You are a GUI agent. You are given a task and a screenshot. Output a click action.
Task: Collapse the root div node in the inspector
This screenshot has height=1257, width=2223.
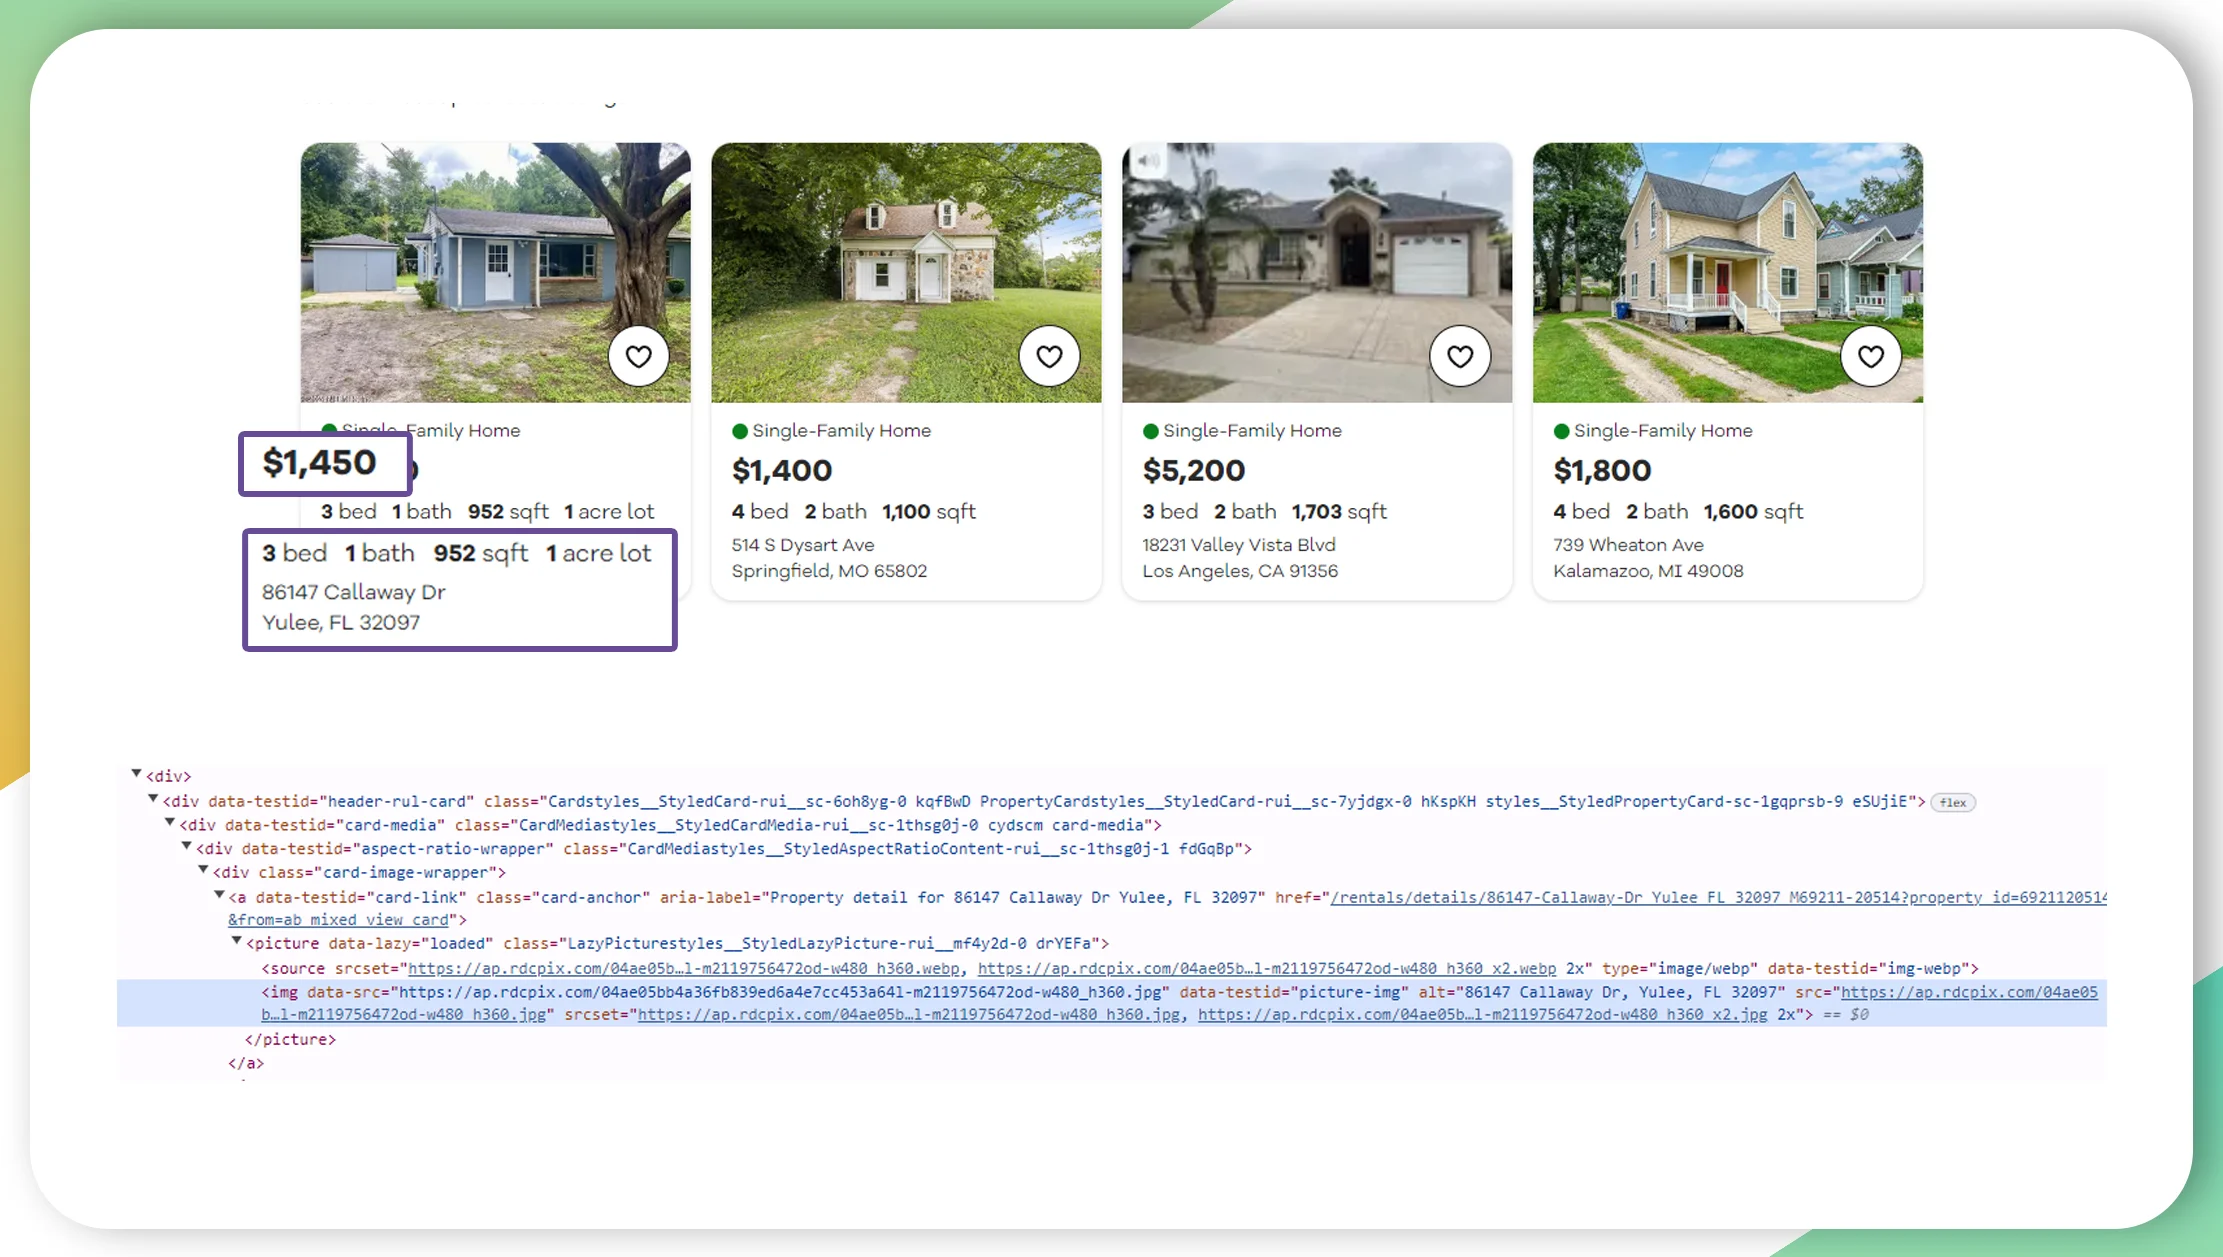coord(137,773)
